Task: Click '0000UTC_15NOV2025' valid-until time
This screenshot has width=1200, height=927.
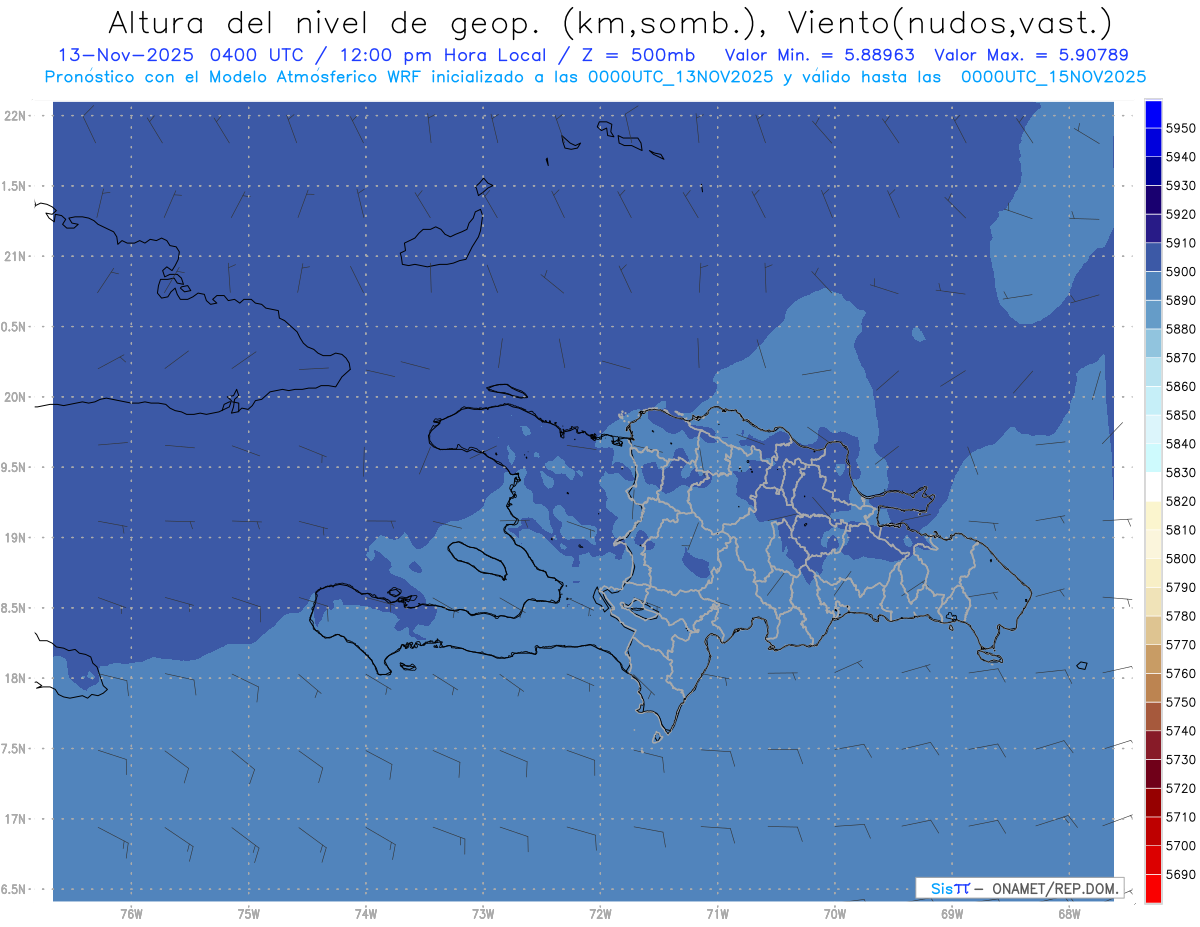Action: point(1053,77)
